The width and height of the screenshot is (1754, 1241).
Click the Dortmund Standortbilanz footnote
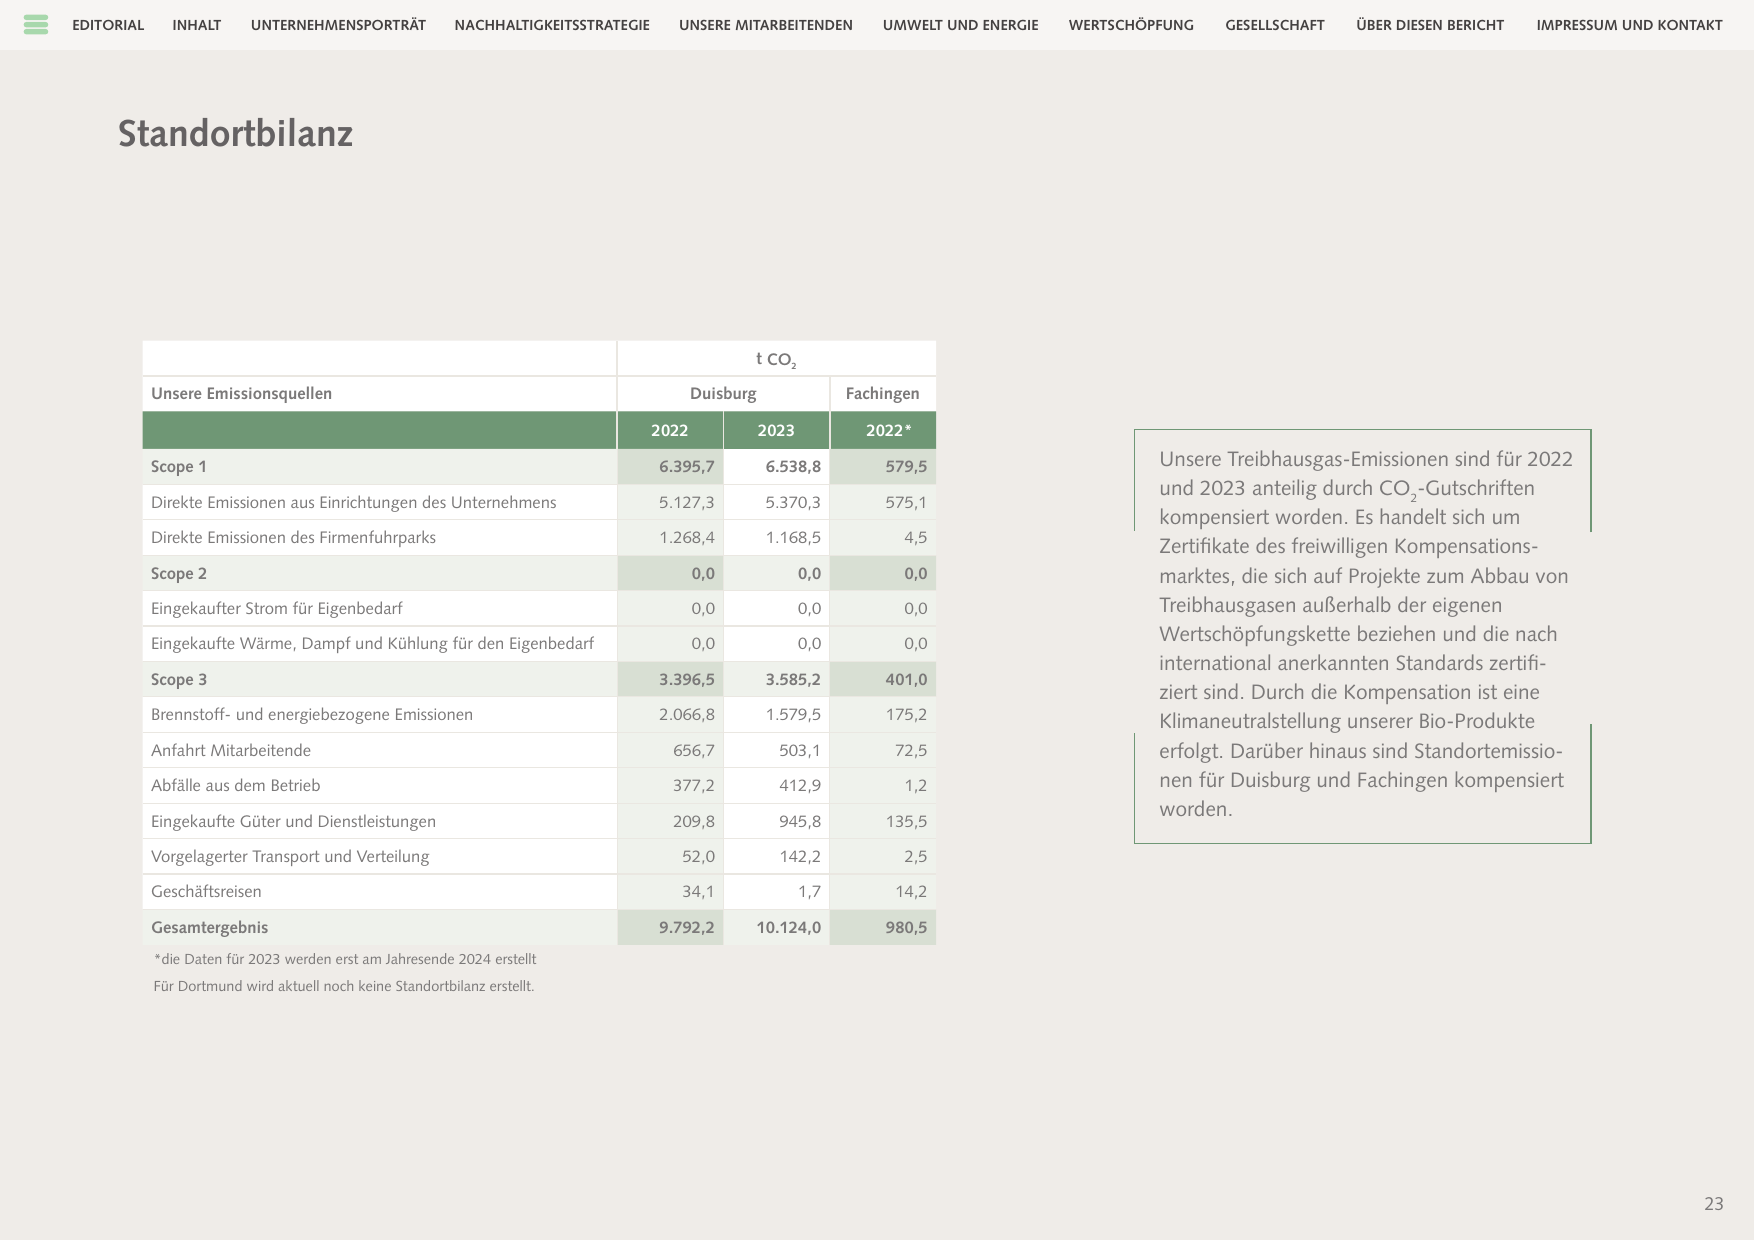click(x=344, y=987)
